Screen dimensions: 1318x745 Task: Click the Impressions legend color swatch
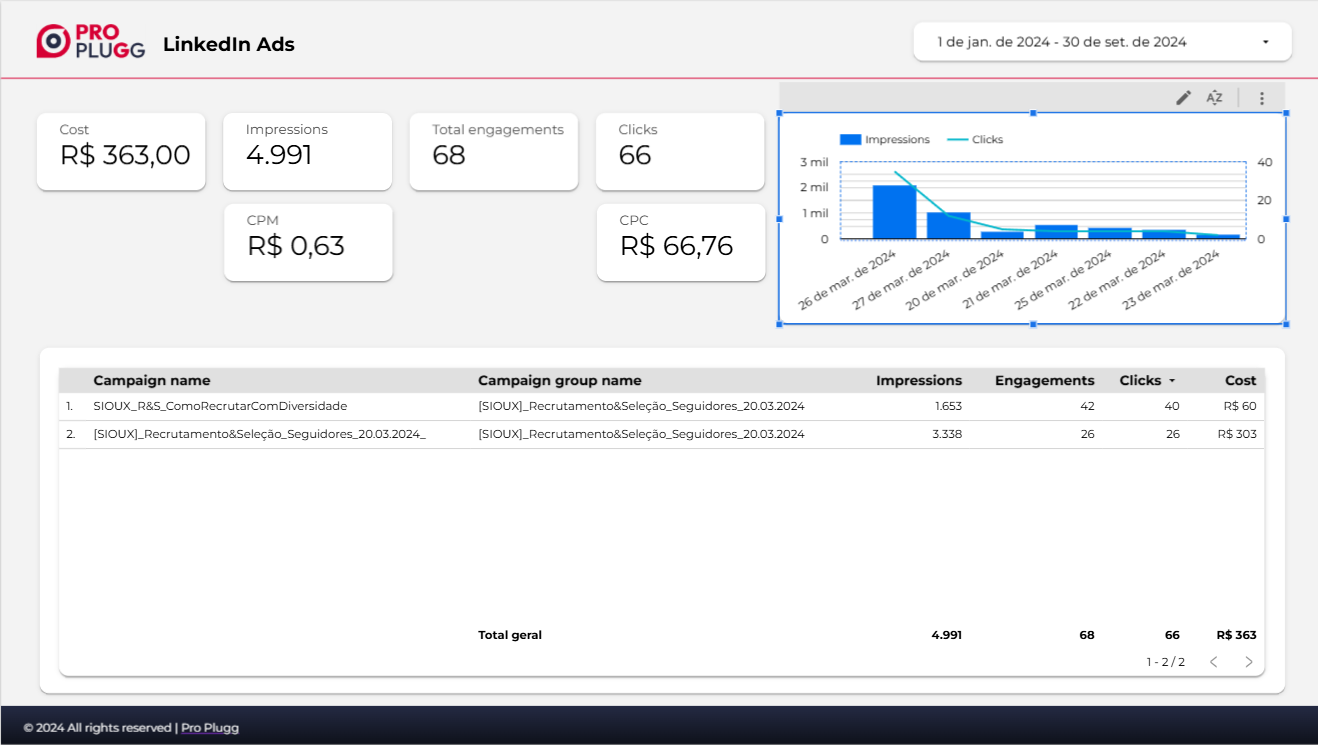(850, 140)
